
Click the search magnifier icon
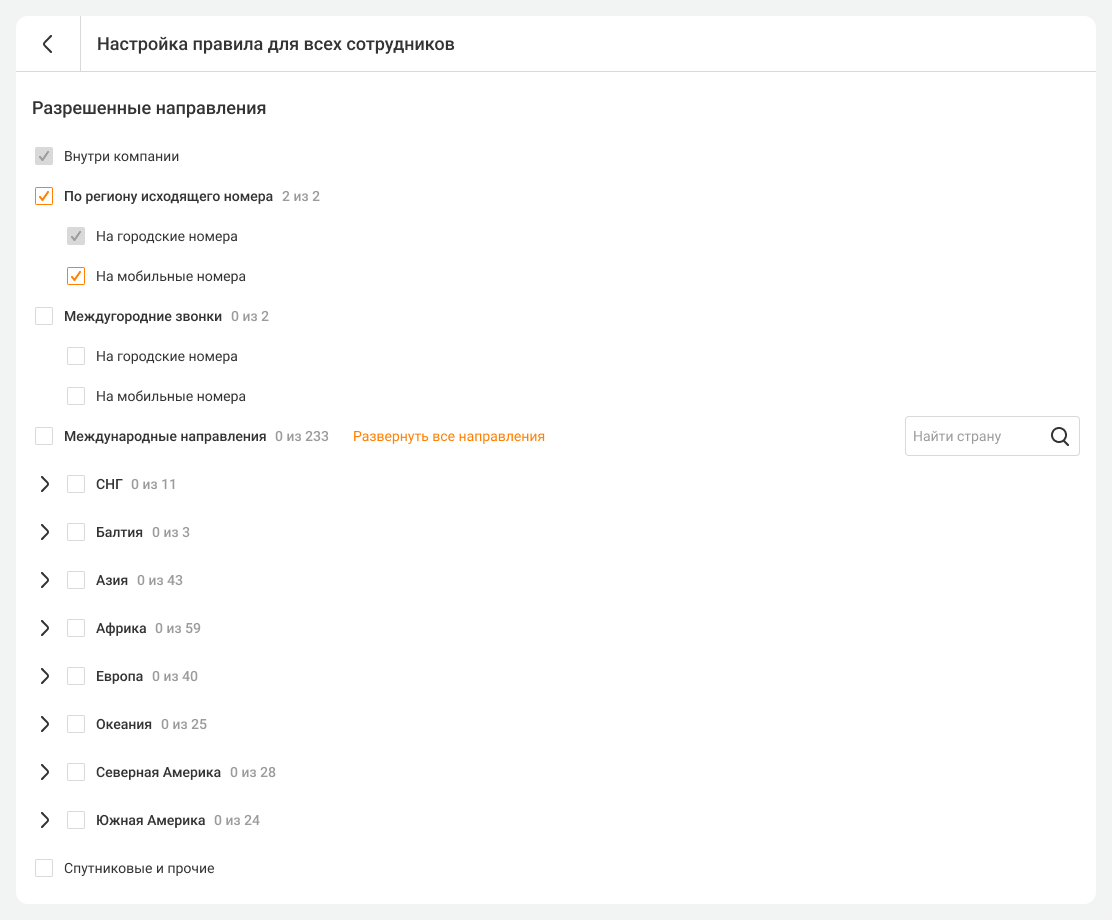(1060, 436)
